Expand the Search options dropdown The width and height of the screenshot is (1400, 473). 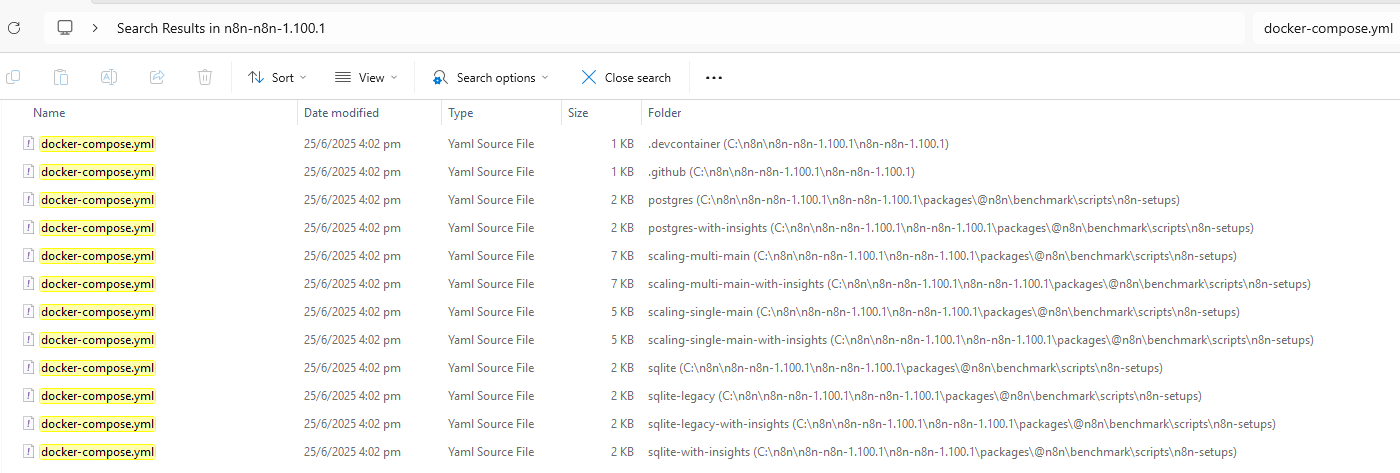(491, 77)
